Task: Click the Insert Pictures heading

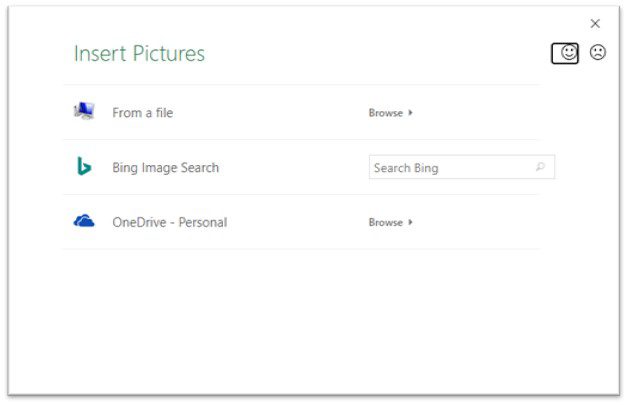Action: click(x=139, y=54)
